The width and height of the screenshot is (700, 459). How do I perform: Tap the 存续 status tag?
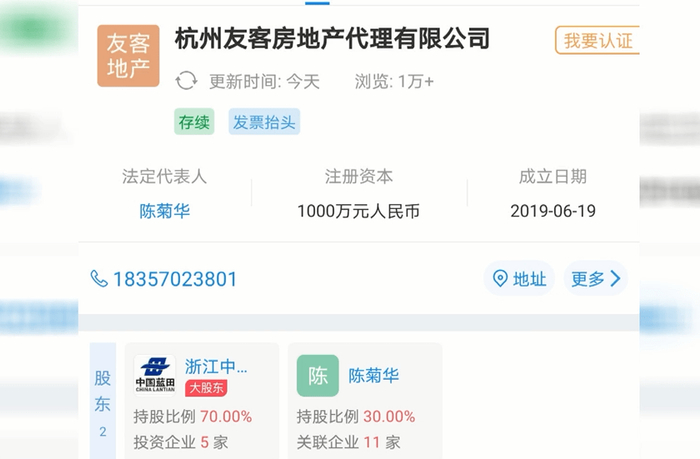[194, 121]
